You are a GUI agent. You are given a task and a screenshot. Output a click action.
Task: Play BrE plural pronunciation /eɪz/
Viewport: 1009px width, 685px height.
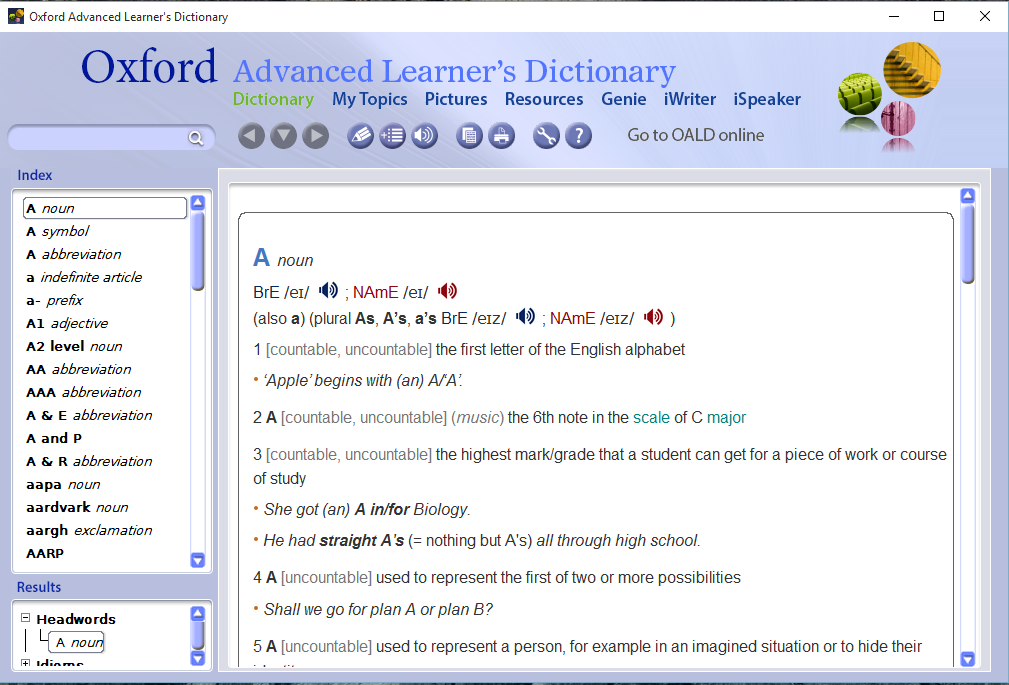(x=525, y=316)
